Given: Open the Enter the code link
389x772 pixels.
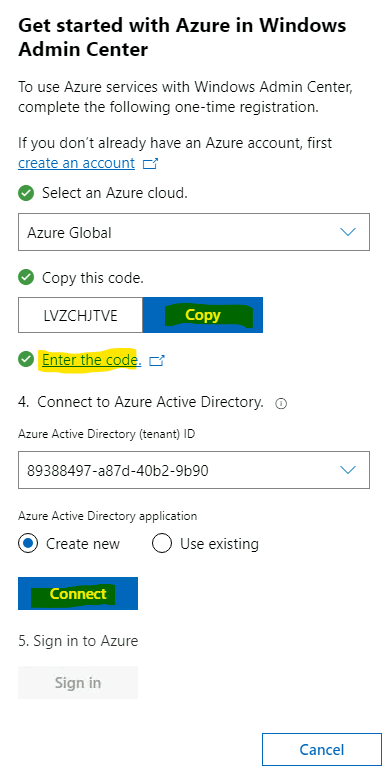Looking at the screenshot, I should [92, 360].
